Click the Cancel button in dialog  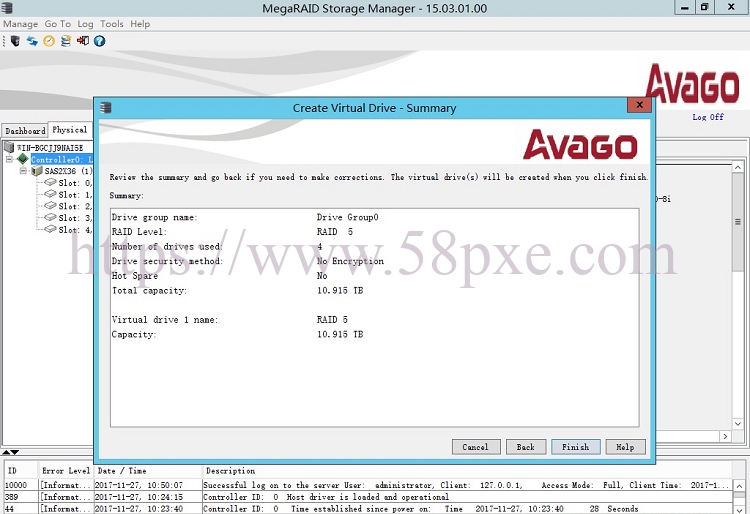[x=475, y=447]
